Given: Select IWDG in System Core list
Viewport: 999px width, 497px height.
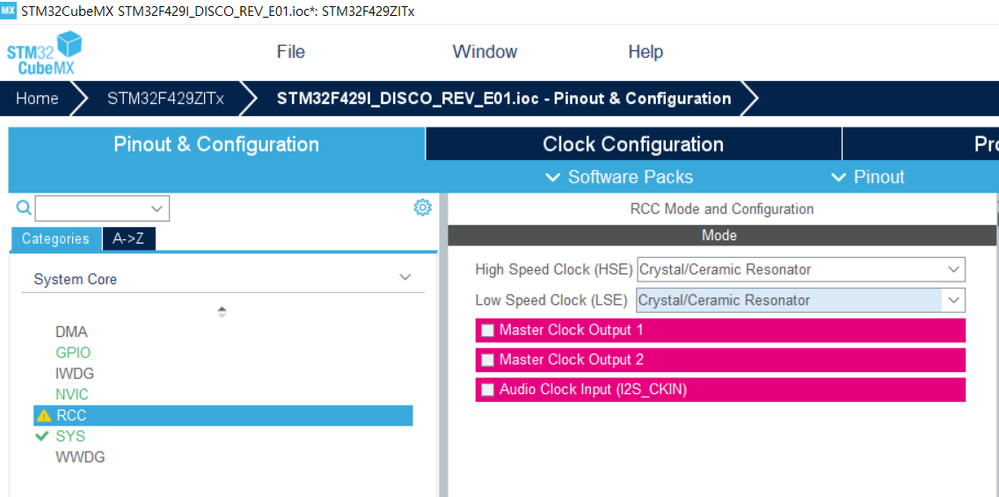Looking at the screenshot, I should coord(75,373).
